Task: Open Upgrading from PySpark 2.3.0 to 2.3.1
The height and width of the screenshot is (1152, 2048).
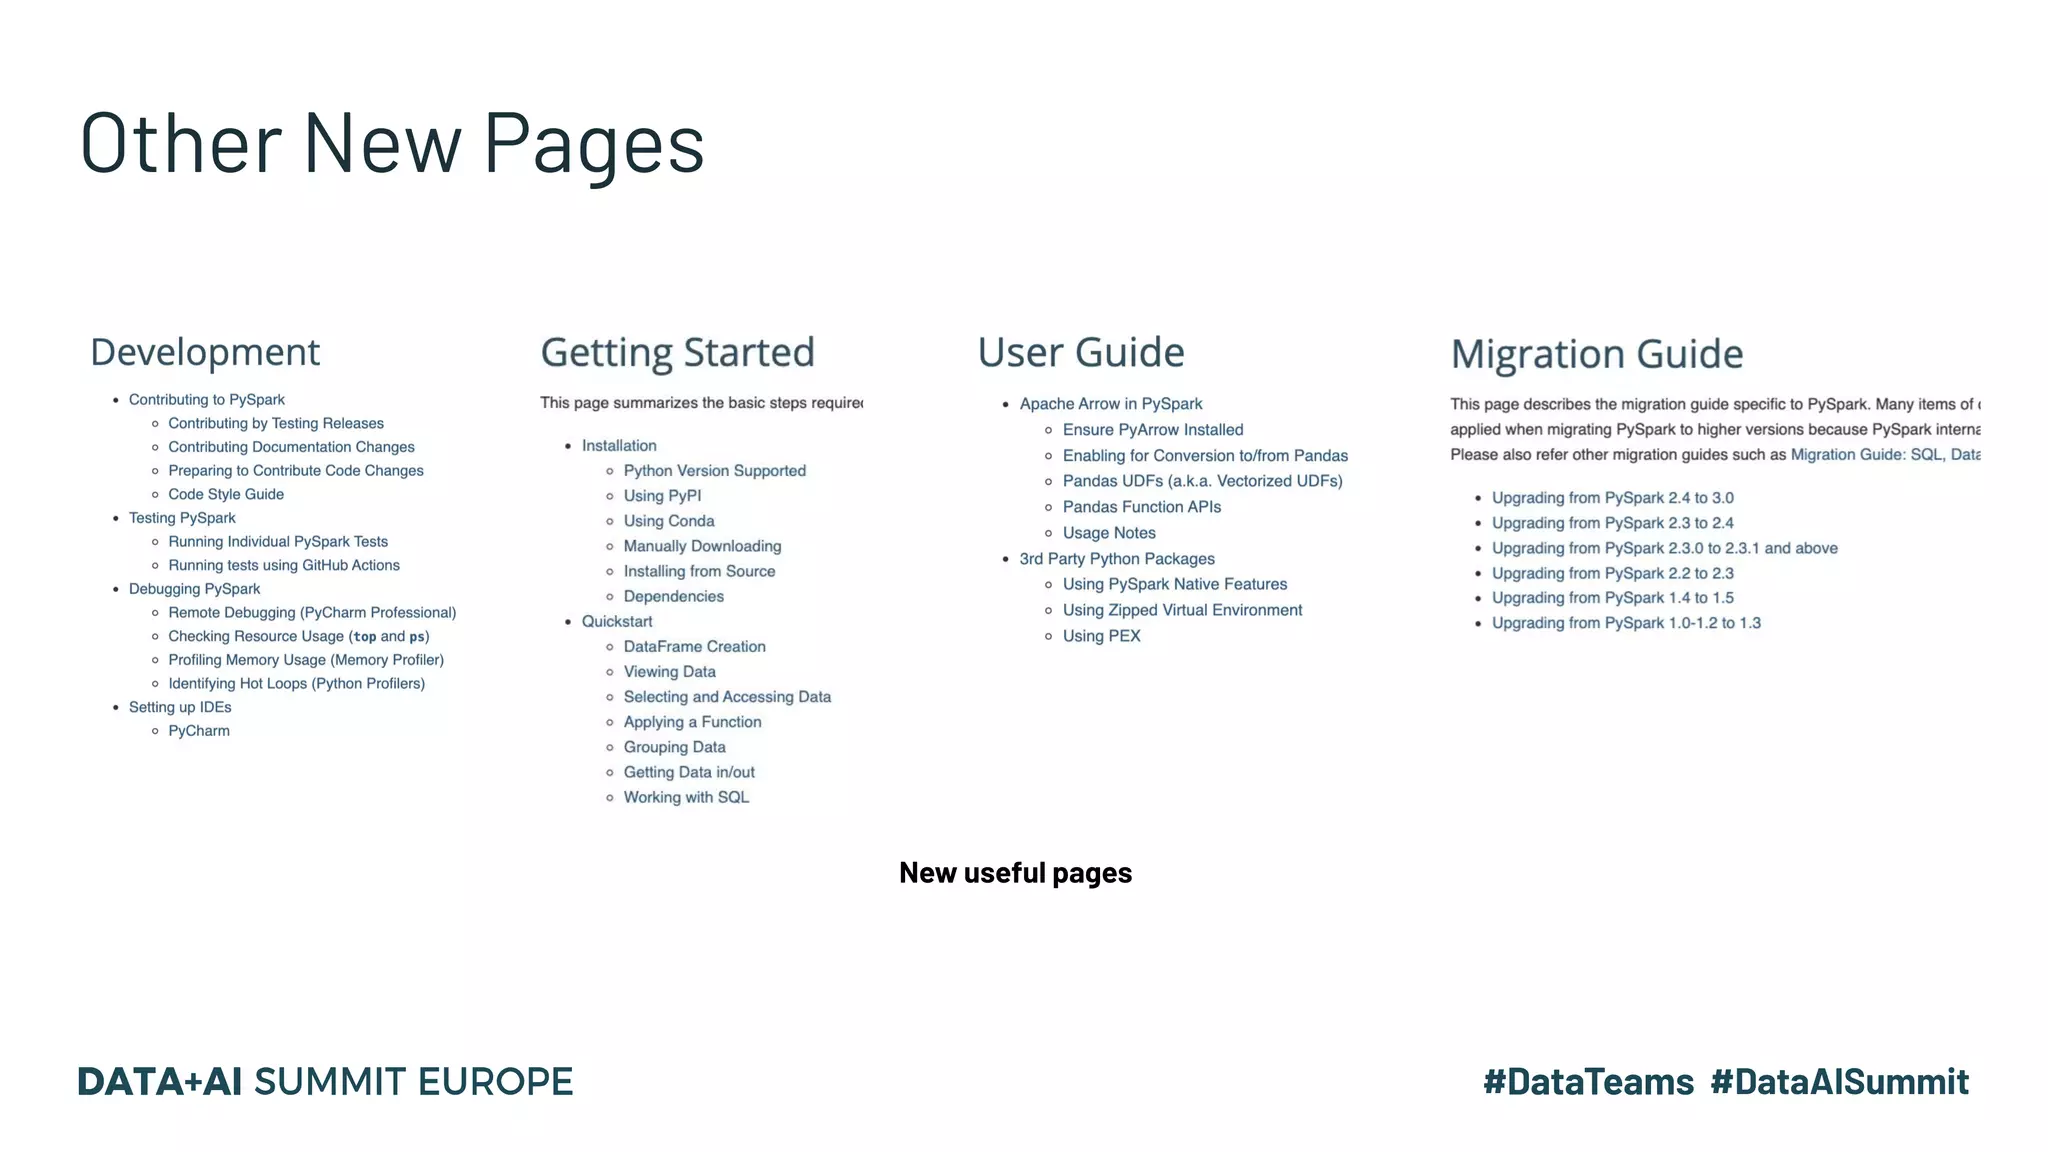Action: (1665, 548)
